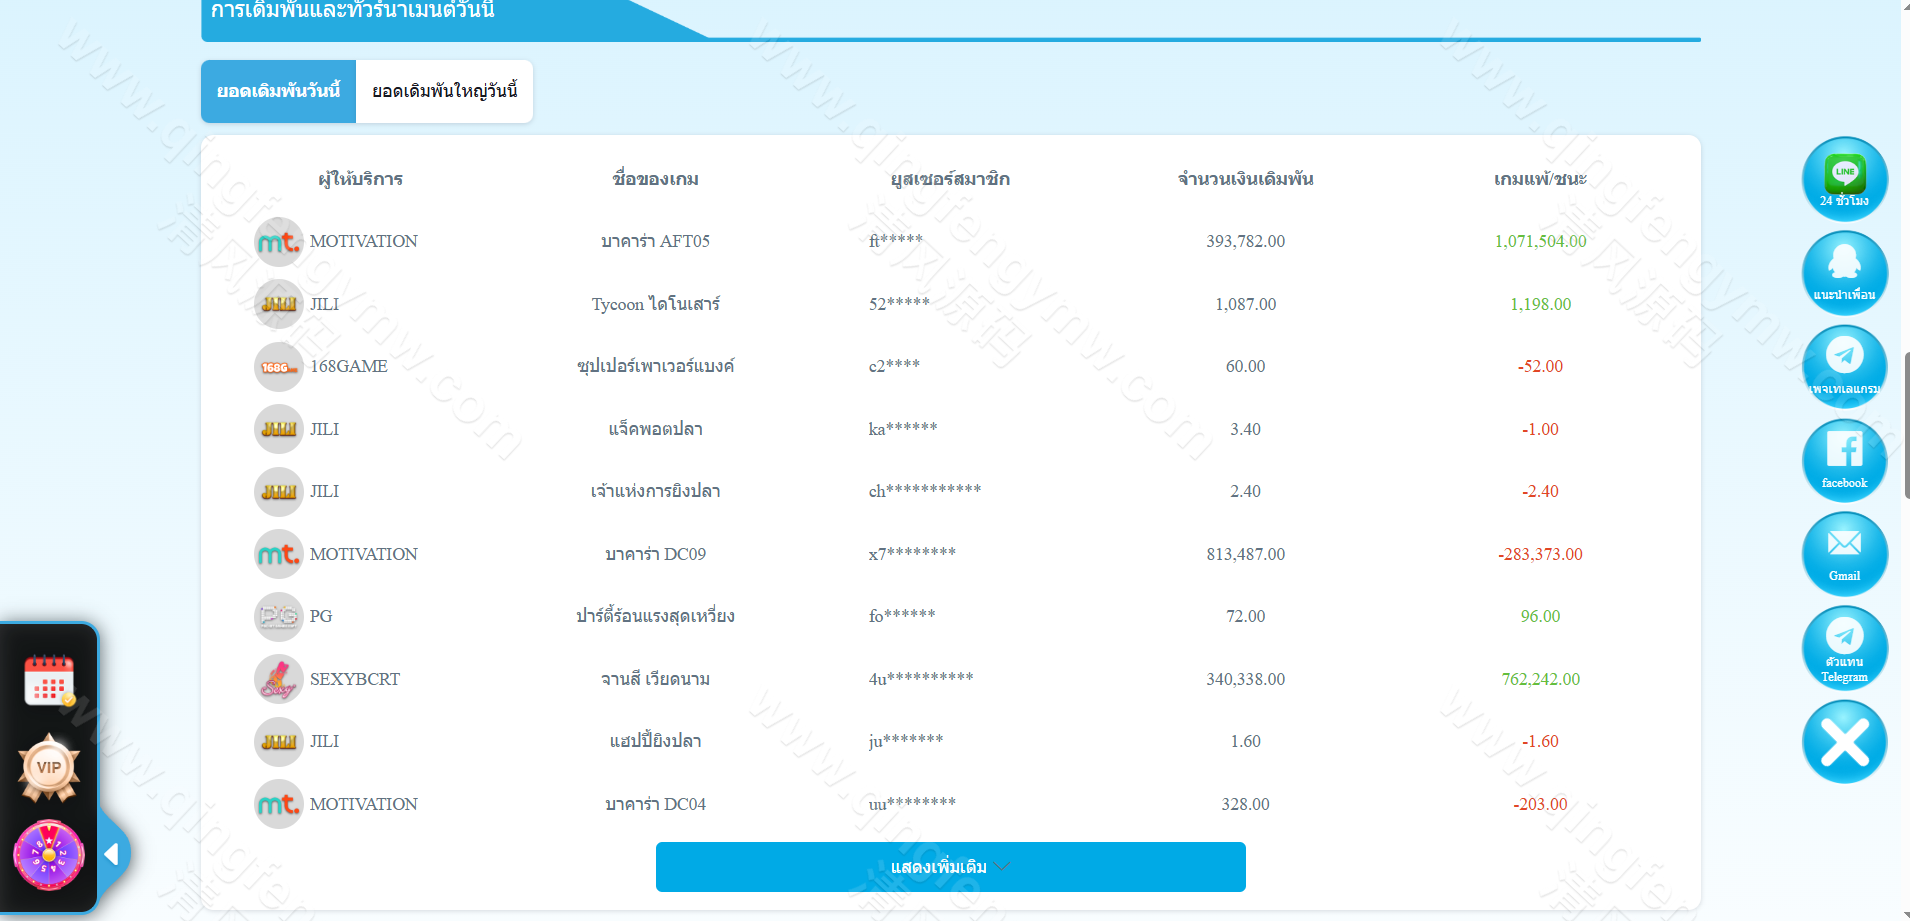This screenshot has height=921, width=1910.
Task: Click the PG provider logo
Action: click(278, 617)
